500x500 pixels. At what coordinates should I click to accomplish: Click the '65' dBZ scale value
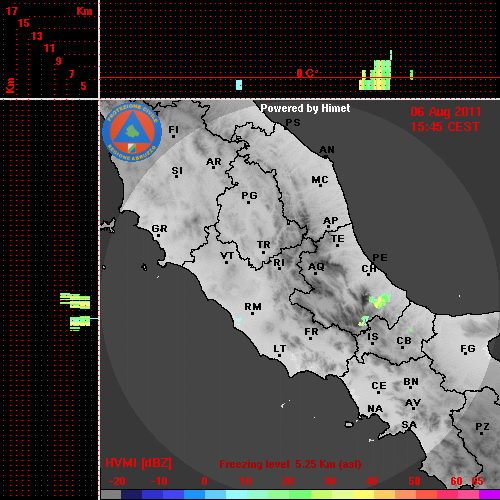point(477,481)
